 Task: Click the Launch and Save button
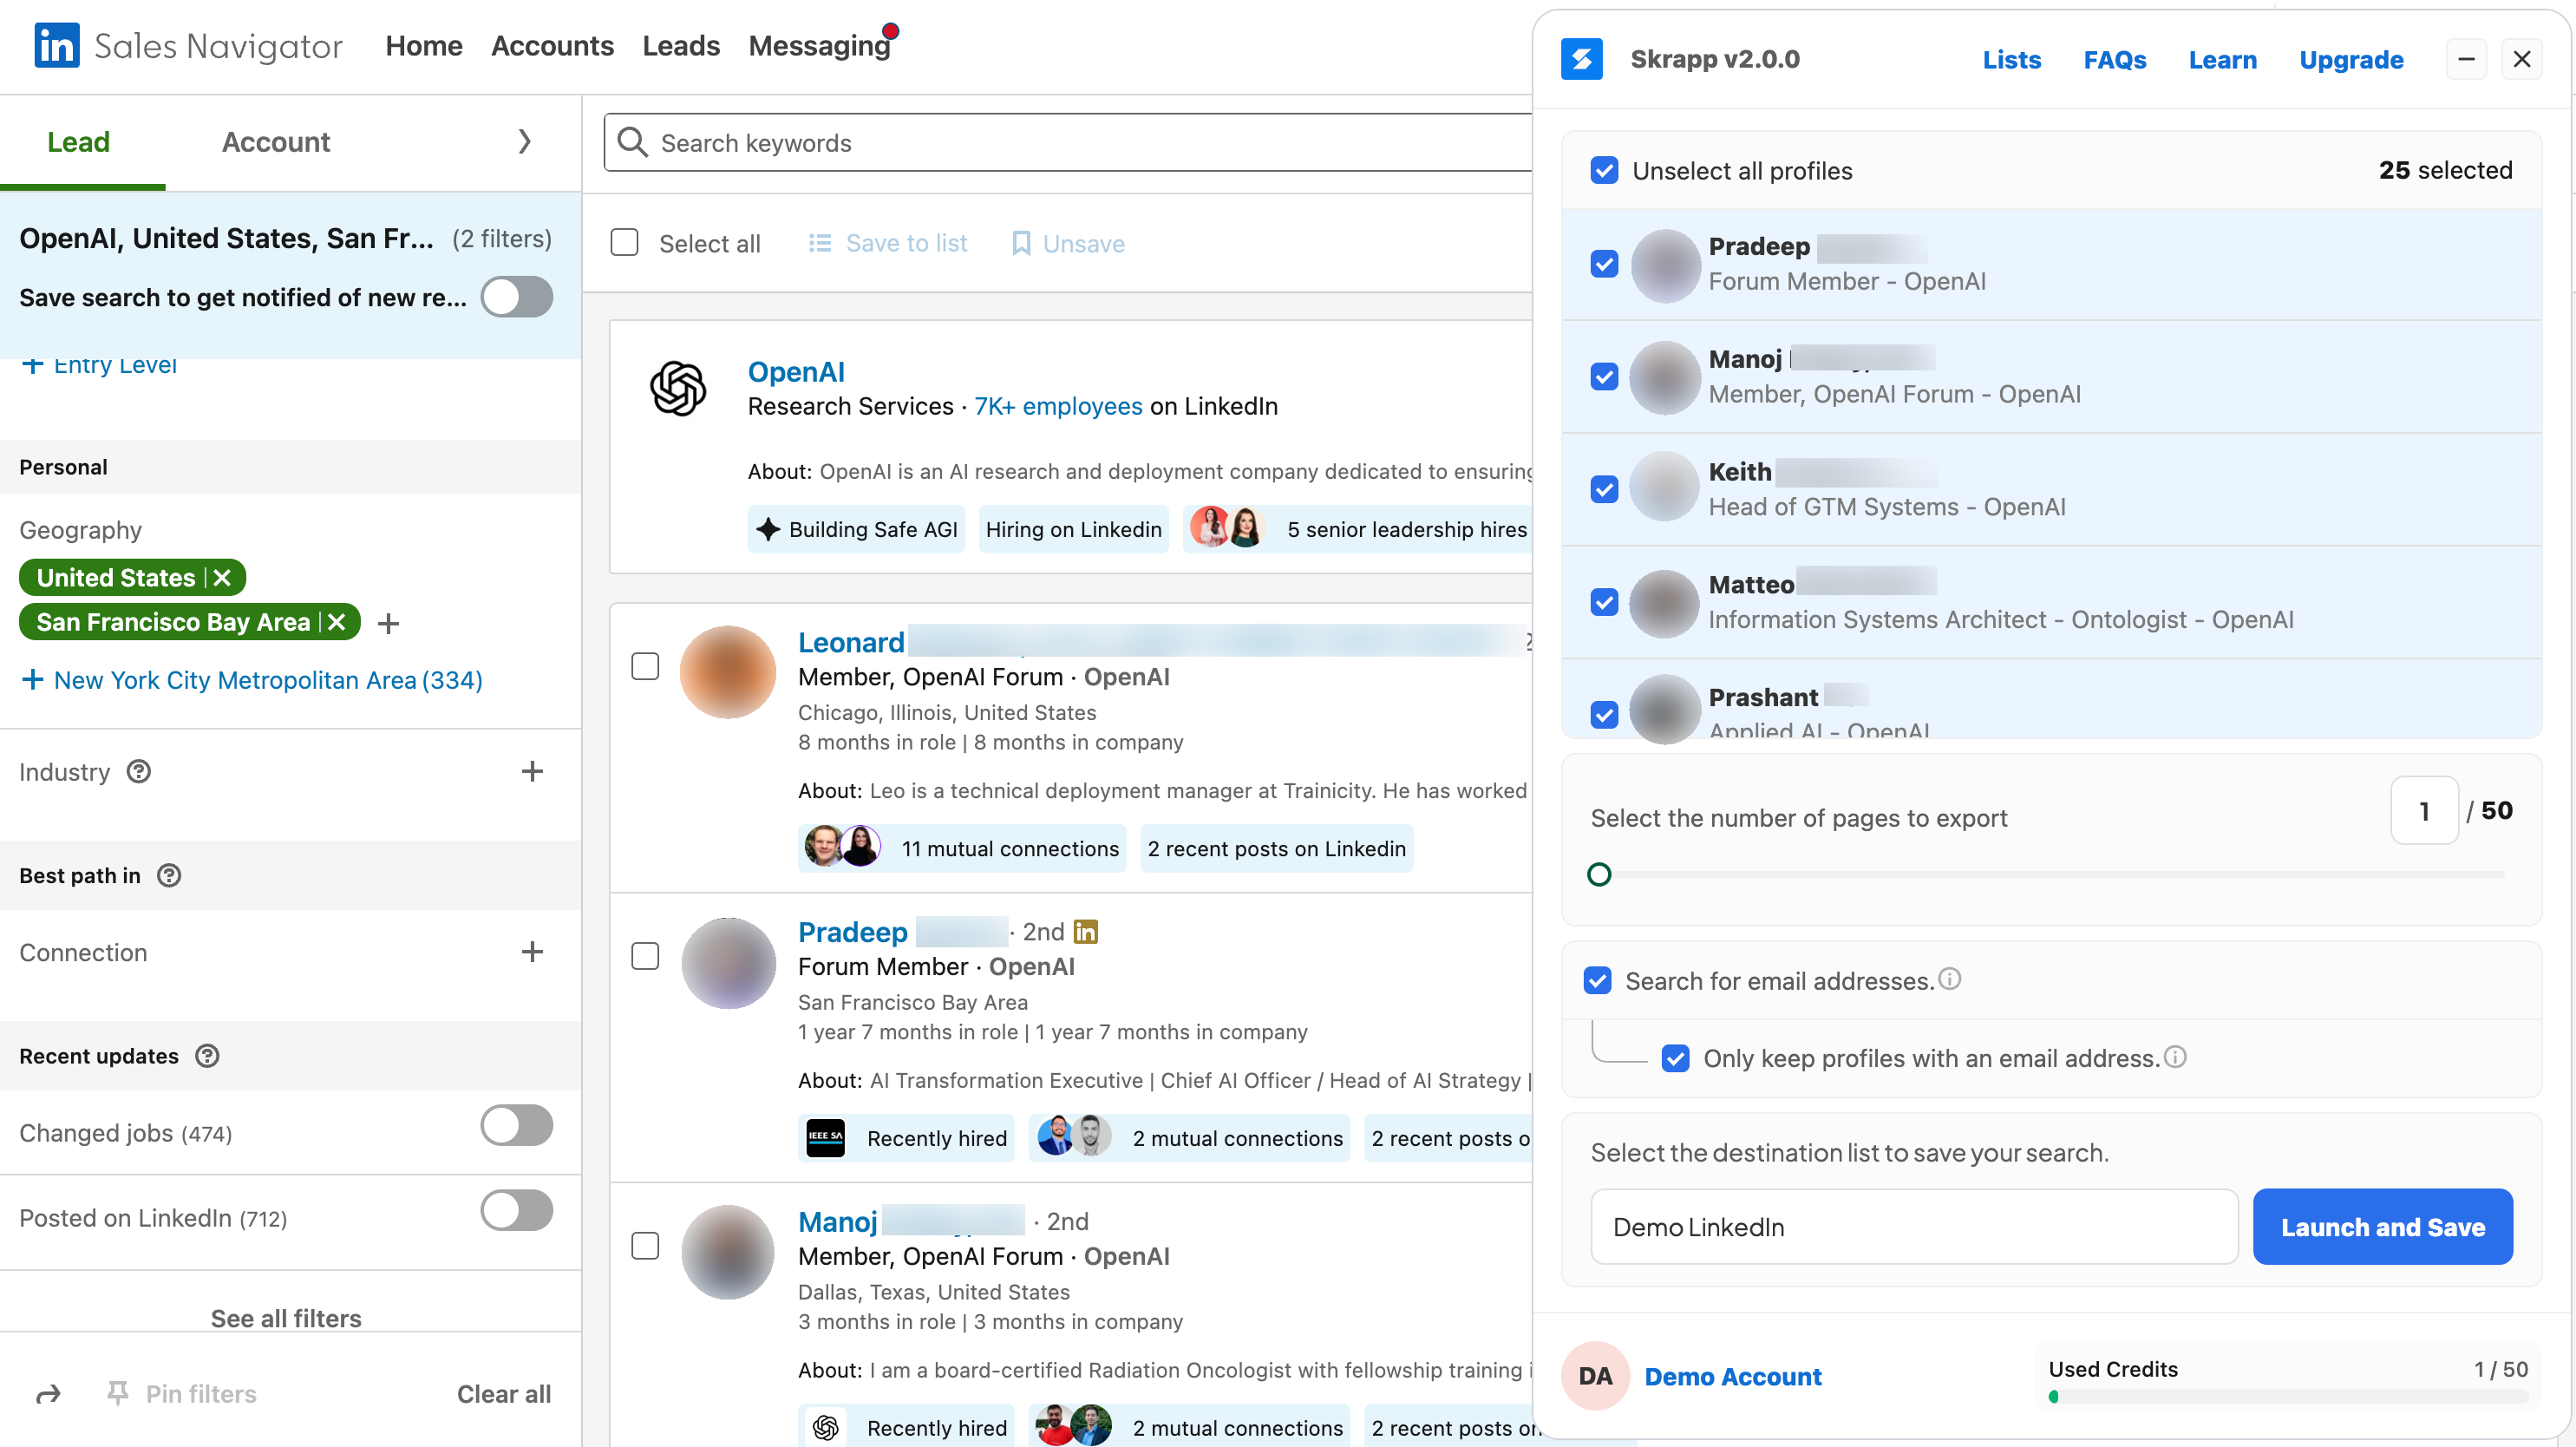coord(2382,1226)
